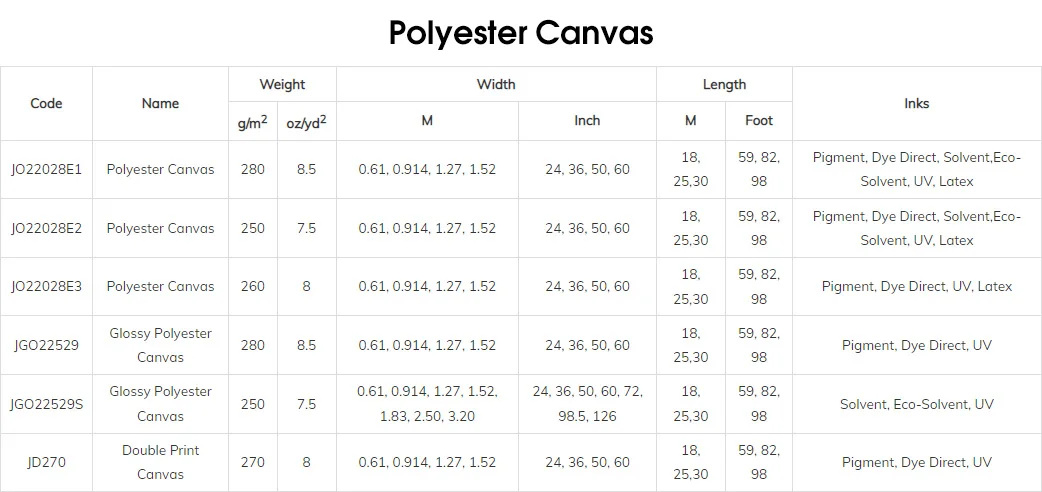Click the oz/yd² sub-header
1042x492 pixels.
[306, 121]
